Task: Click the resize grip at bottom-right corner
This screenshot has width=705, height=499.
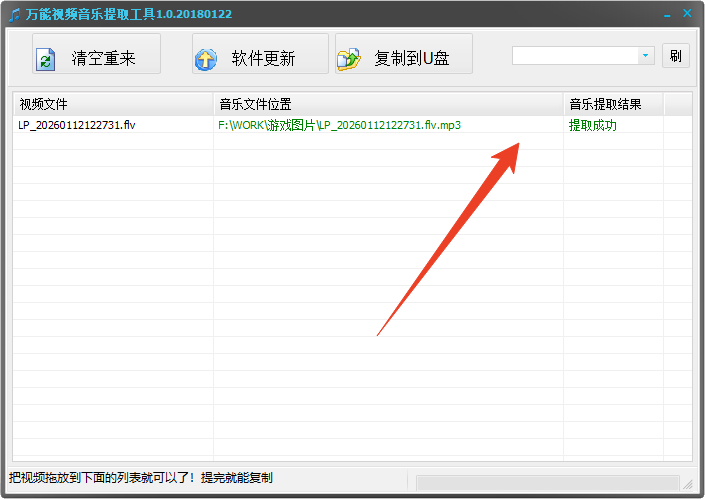Action: pyautogui.click(x=688, y=483)
